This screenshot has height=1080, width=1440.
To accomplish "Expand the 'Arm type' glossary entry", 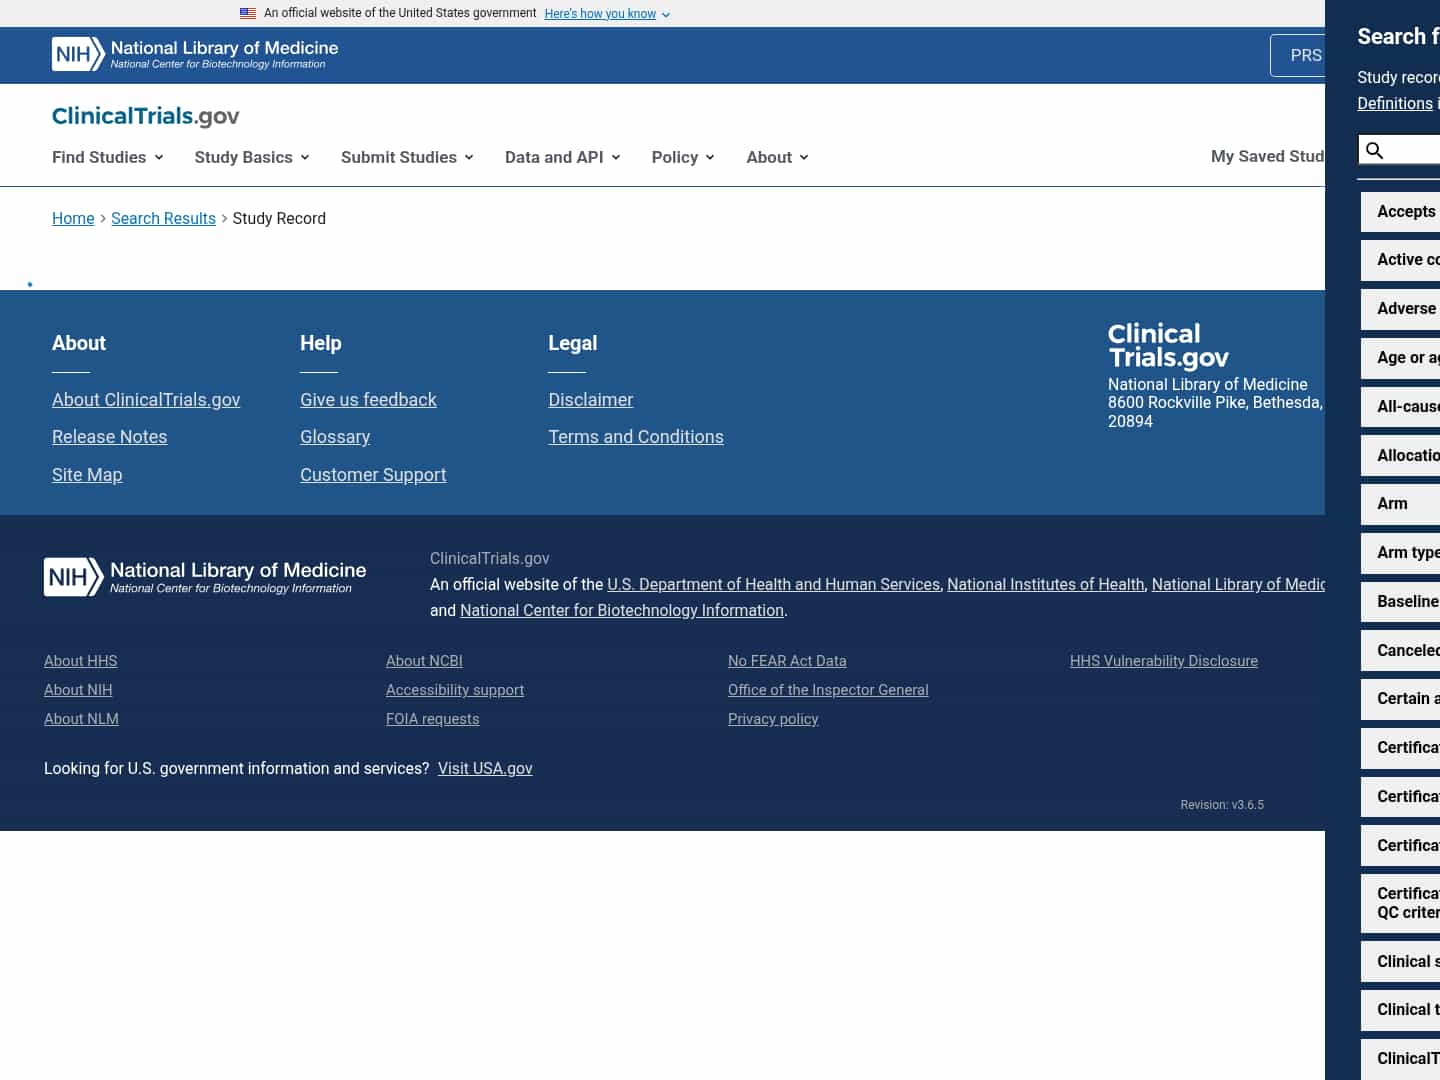I will (1401, 553).
